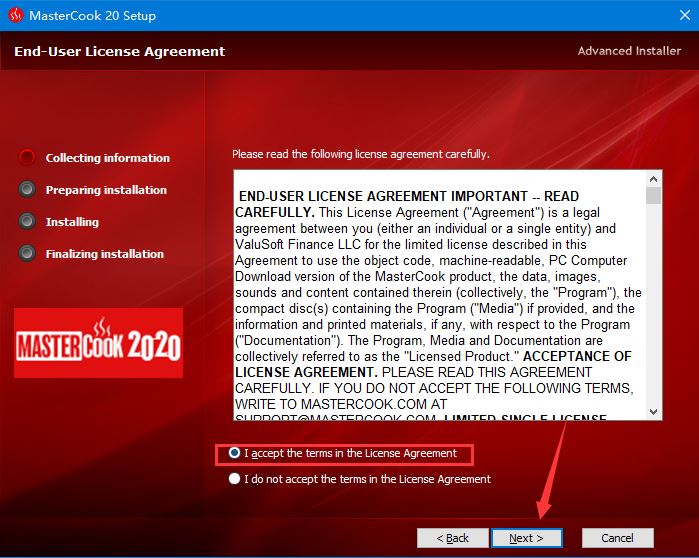Image resolution: width=699 pixels, height=558 pixels.
Task: Click the 'MasterCook 20 Setup' title text
Action: (x=93, y=16)
